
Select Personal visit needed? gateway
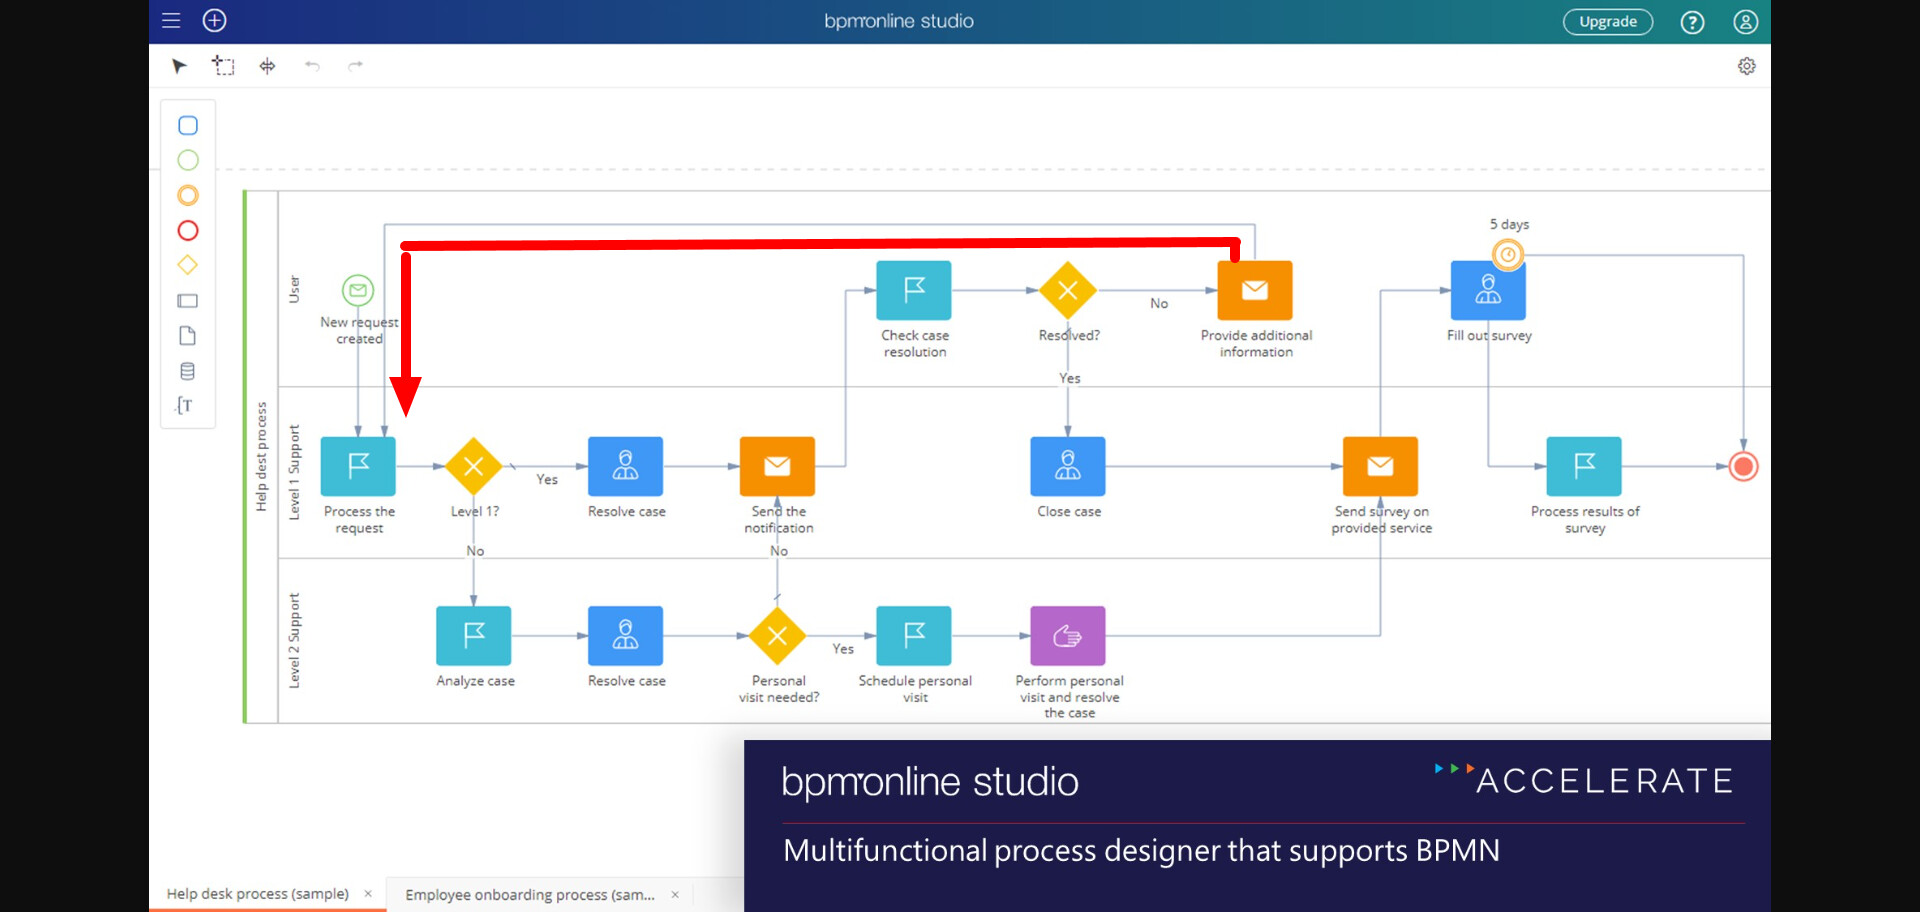pos(777,636)
